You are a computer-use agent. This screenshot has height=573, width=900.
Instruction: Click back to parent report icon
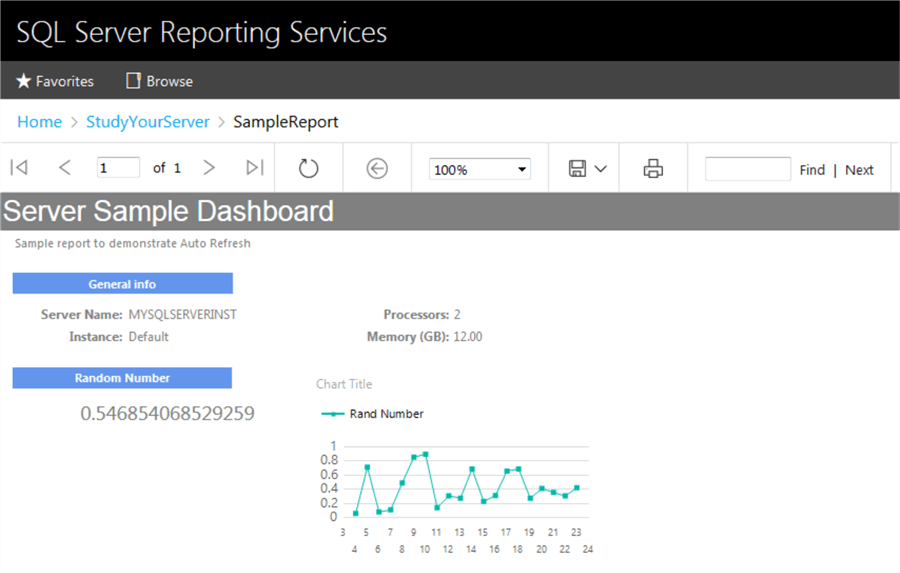click(377, 169)
